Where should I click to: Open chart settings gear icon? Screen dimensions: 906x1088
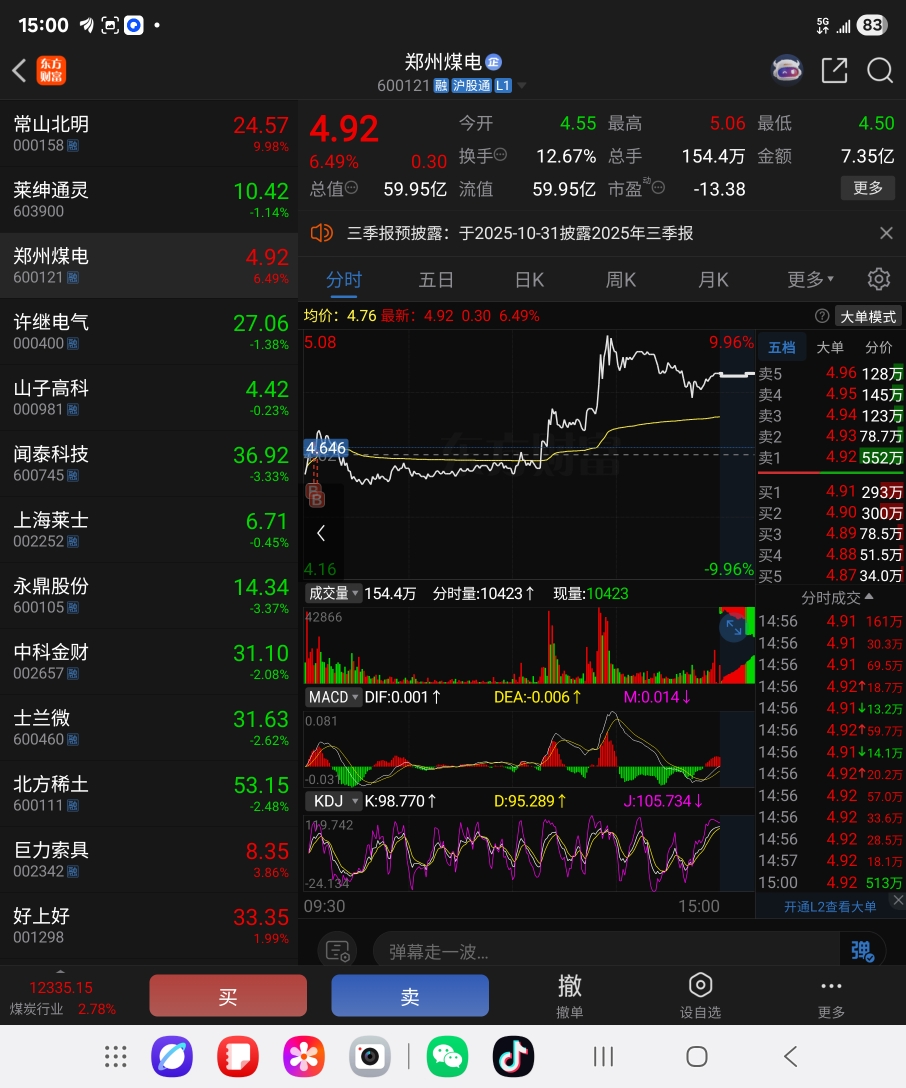879,279
